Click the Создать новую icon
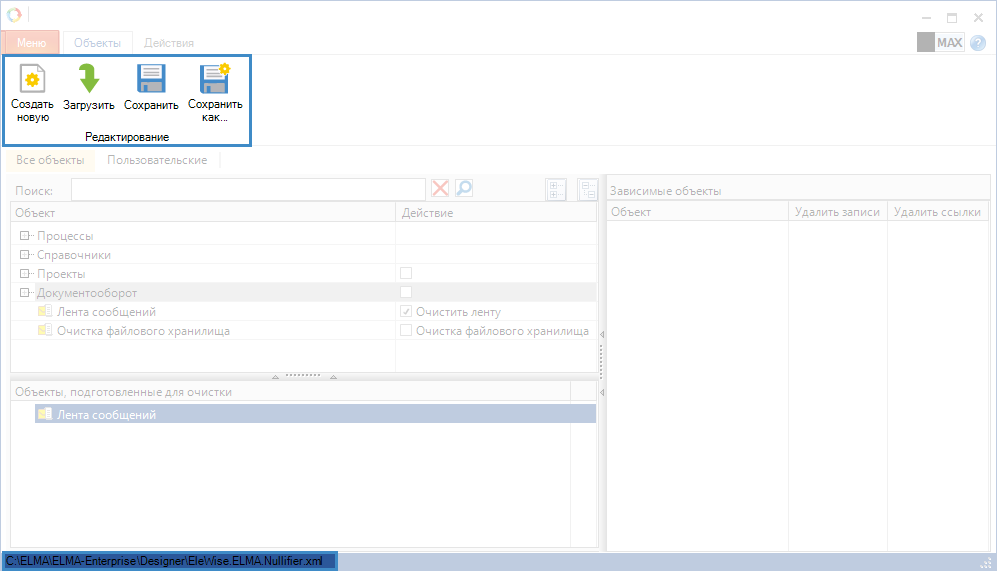997x571 pixels. (x=32, y=79)
